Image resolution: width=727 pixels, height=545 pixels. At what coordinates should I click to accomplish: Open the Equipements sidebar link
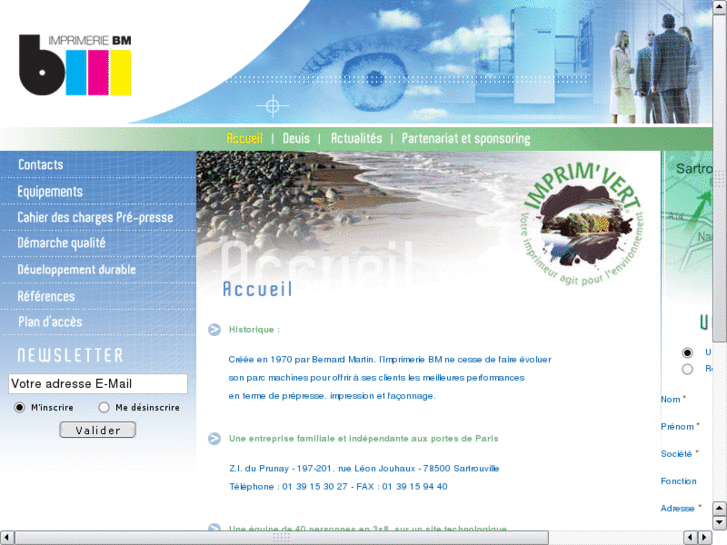tap(50, 192)
